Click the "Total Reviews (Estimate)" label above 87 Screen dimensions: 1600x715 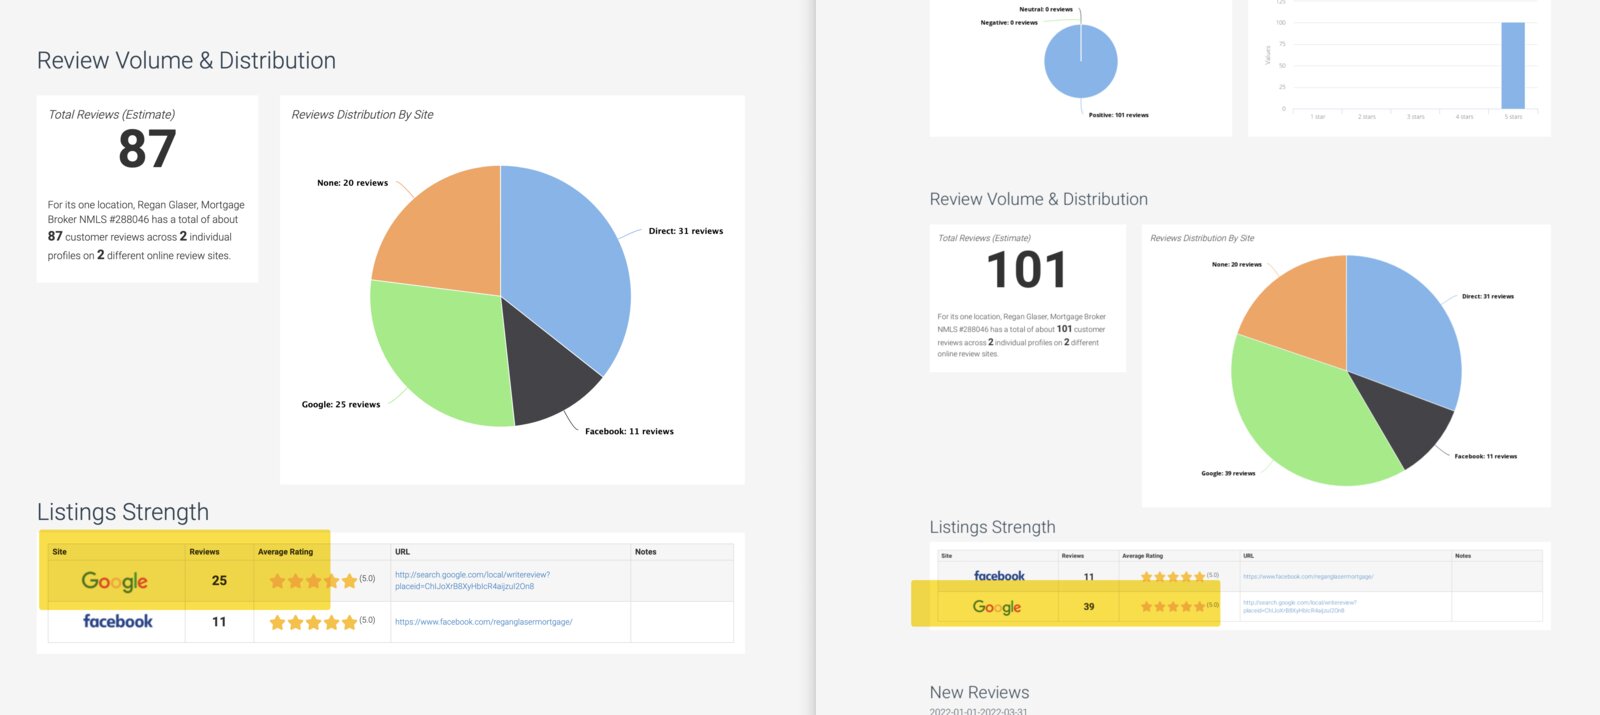[x=112, y=115]
